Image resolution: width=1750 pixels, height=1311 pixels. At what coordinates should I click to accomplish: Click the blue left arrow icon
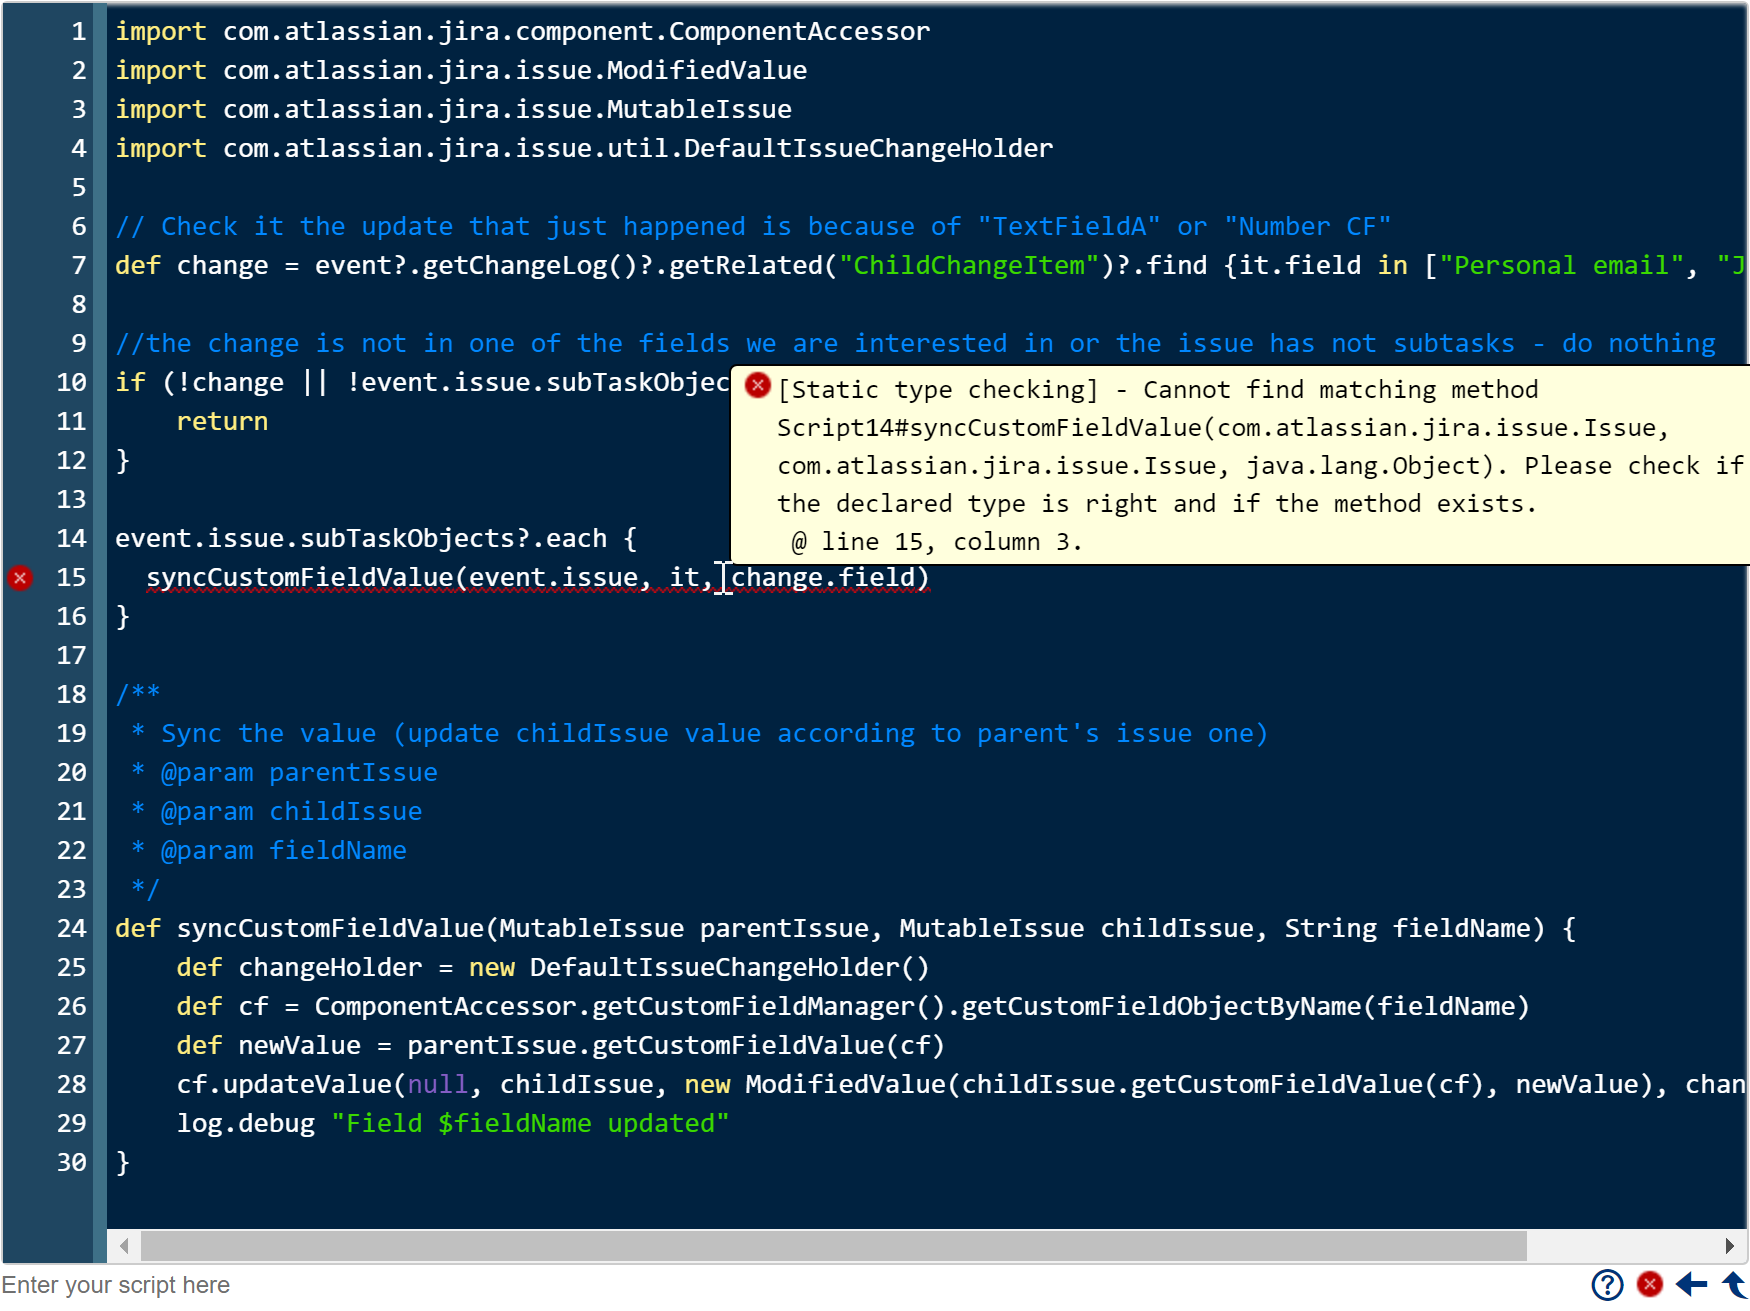tap(1691, 1284)
